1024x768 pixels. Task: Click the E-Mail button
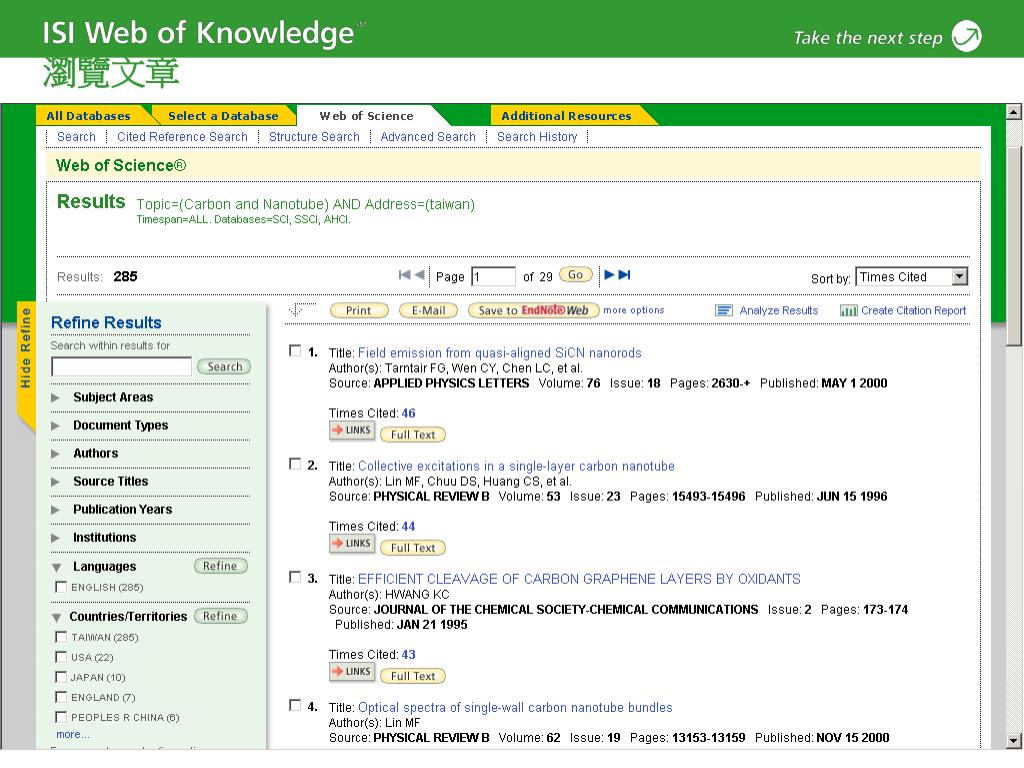428,311
